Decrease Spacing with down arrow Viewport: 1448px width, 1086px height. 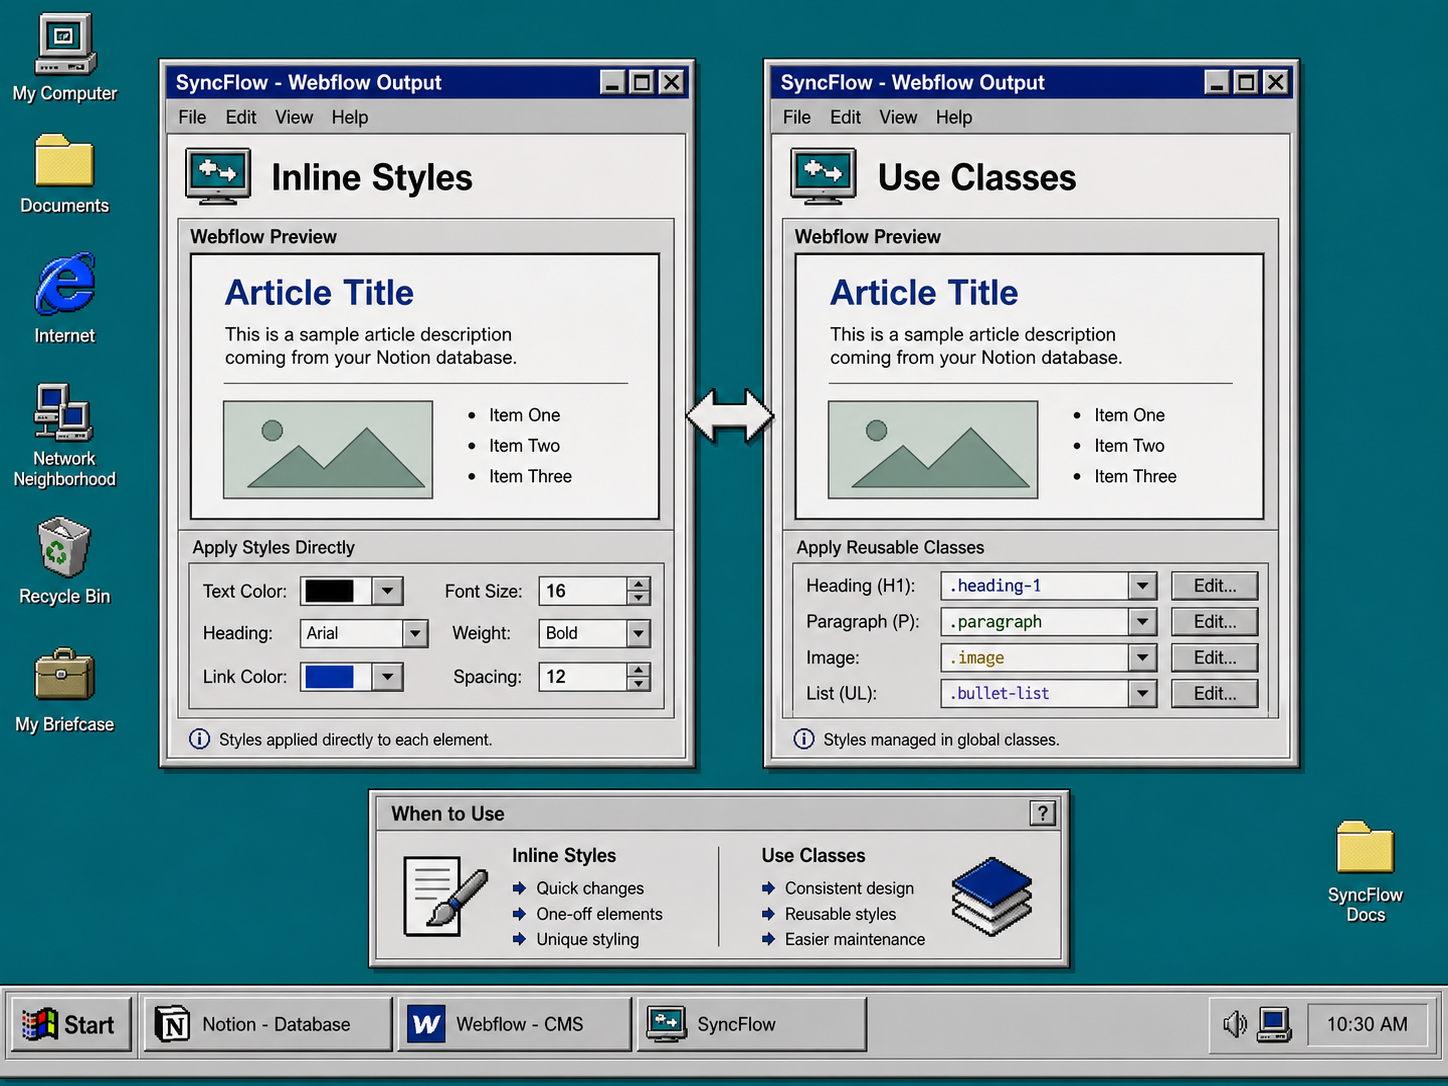coord(638,684)
